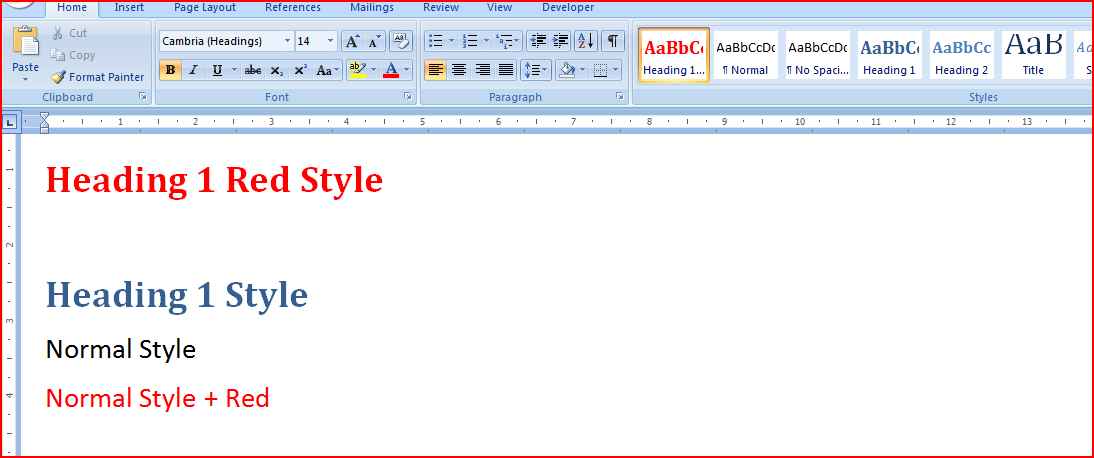Screen dimensions: 1094x458
Task: Open the Page Layout tab
Action: pyautogui.click(x=205, y=7)
